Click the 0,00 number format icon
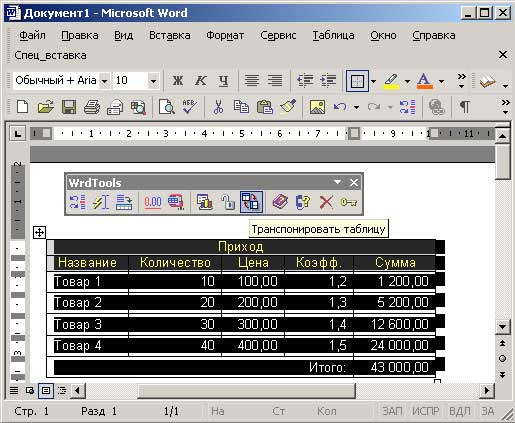This screenshot has width=515, height=423. [153, 202]
